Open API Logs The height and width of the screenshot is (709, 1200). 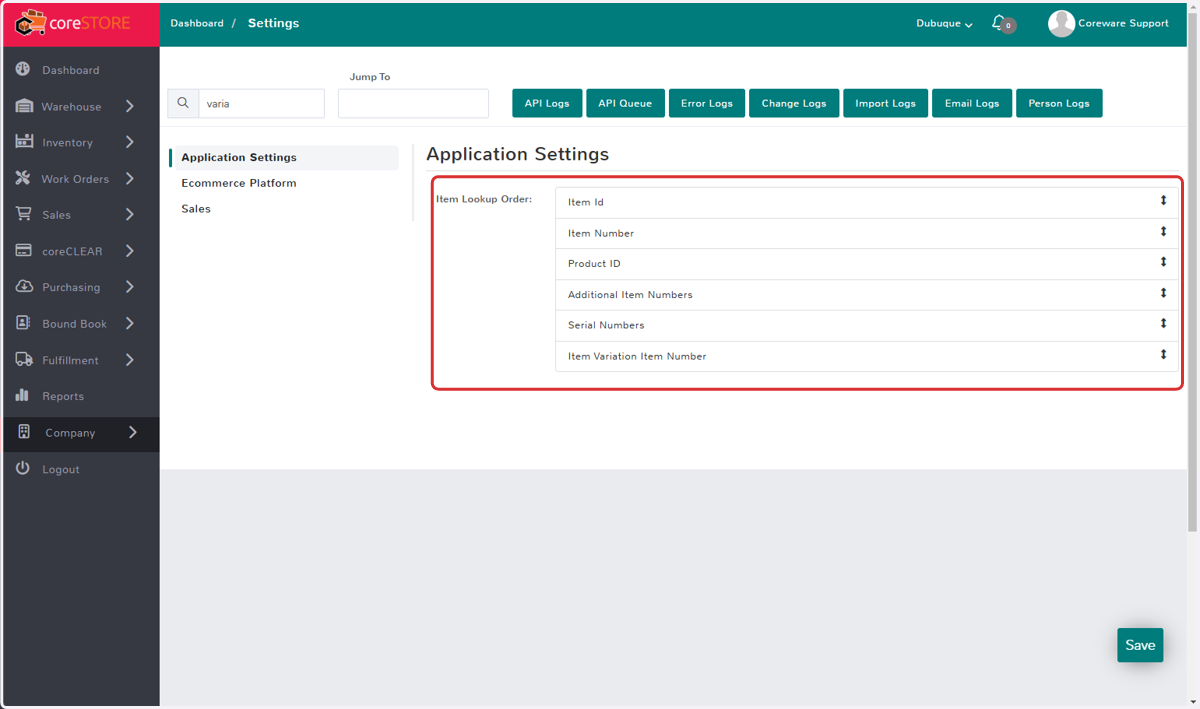pyautogui.click(x=547, y=103)
